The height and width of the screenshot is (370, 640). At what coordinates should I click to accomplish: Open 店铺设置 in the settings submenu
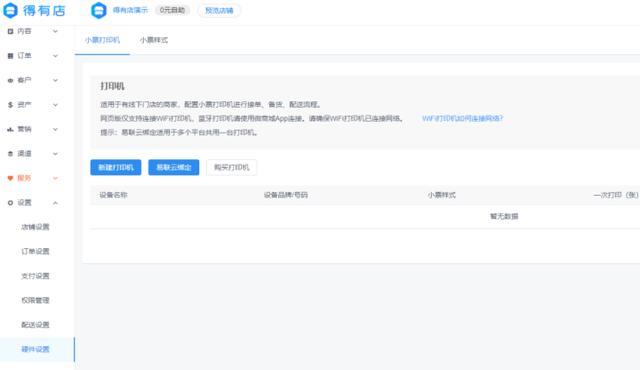(35, 227)
